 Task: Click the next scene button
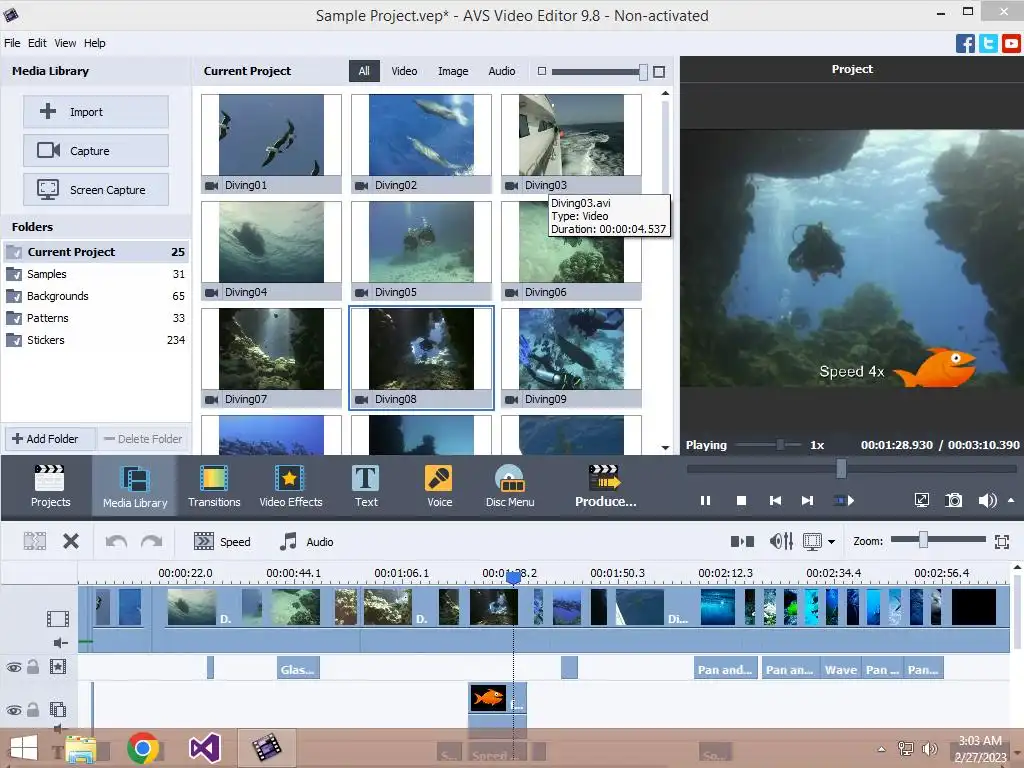844,500
